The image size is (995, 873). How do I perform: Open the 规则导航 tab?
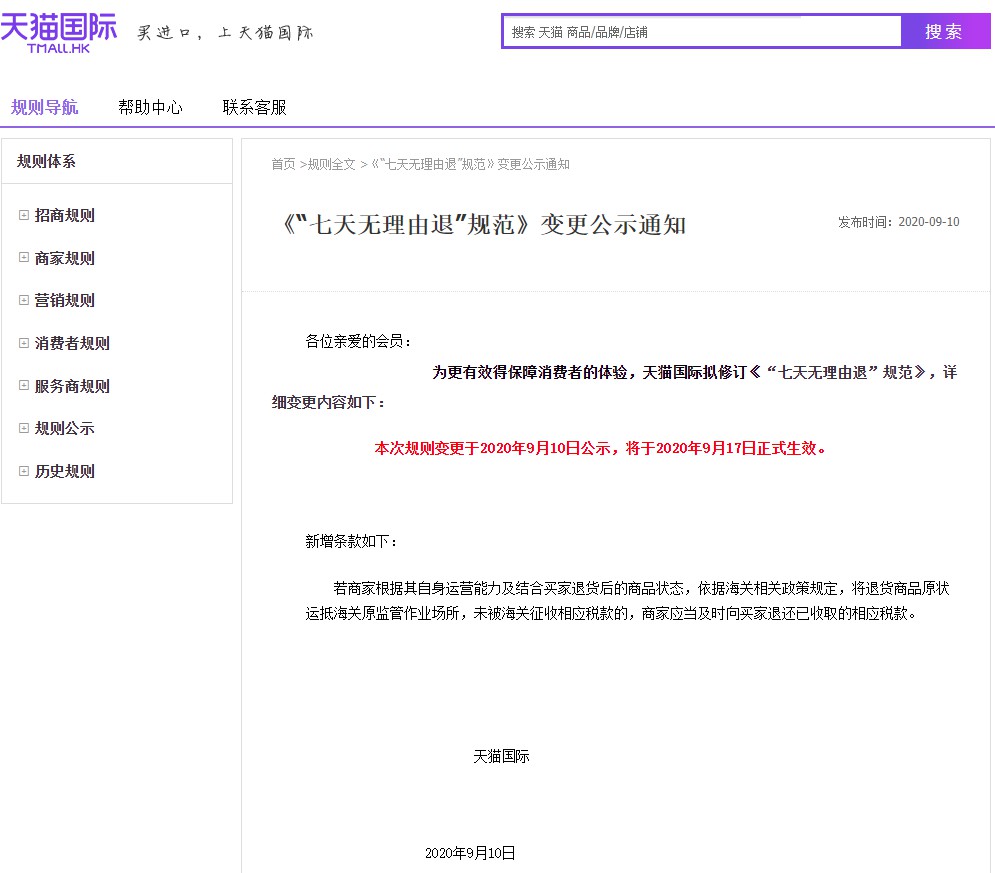click(44, 107)
